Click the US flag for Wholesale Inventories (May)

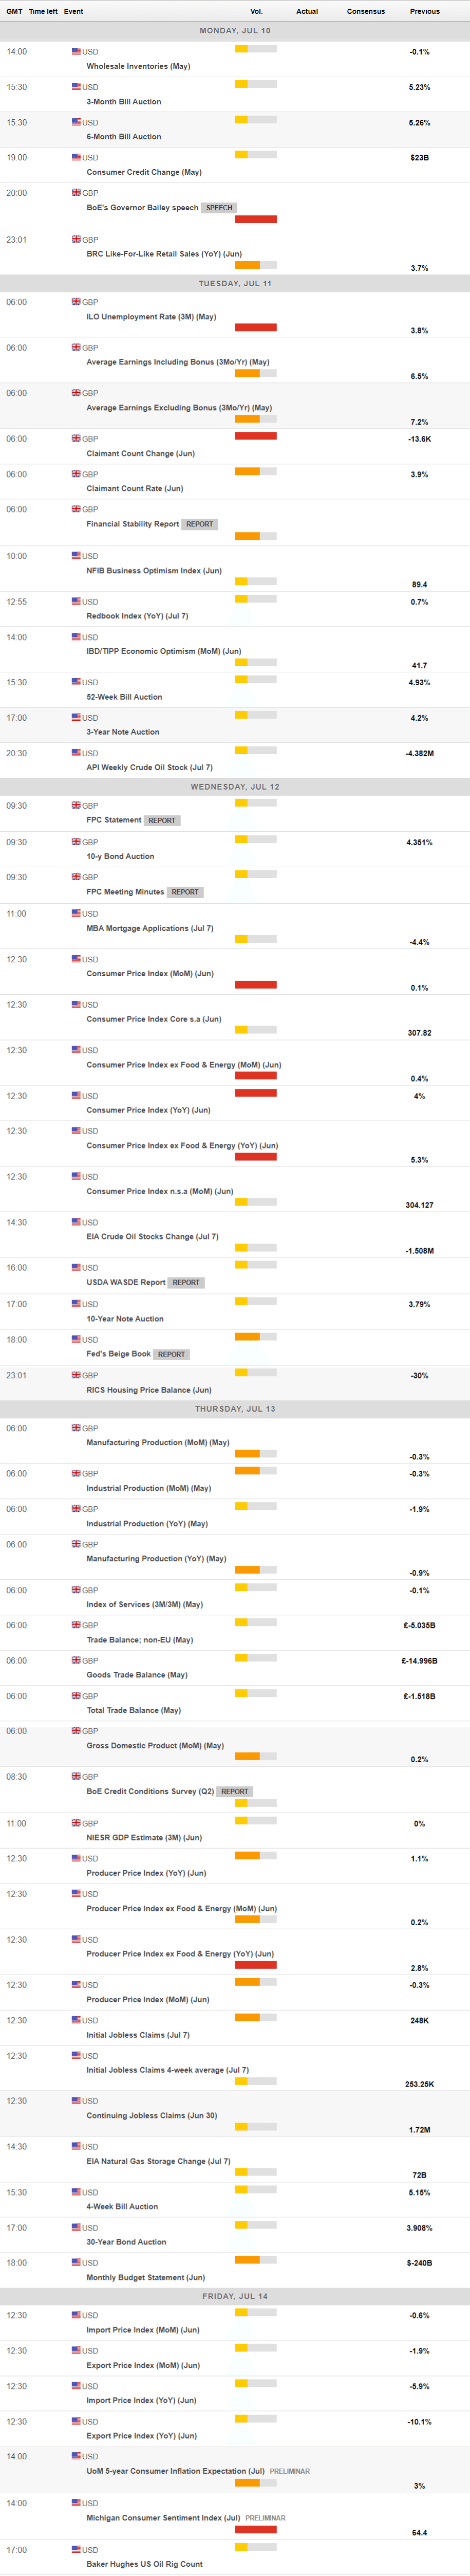[x=76, y=51]
